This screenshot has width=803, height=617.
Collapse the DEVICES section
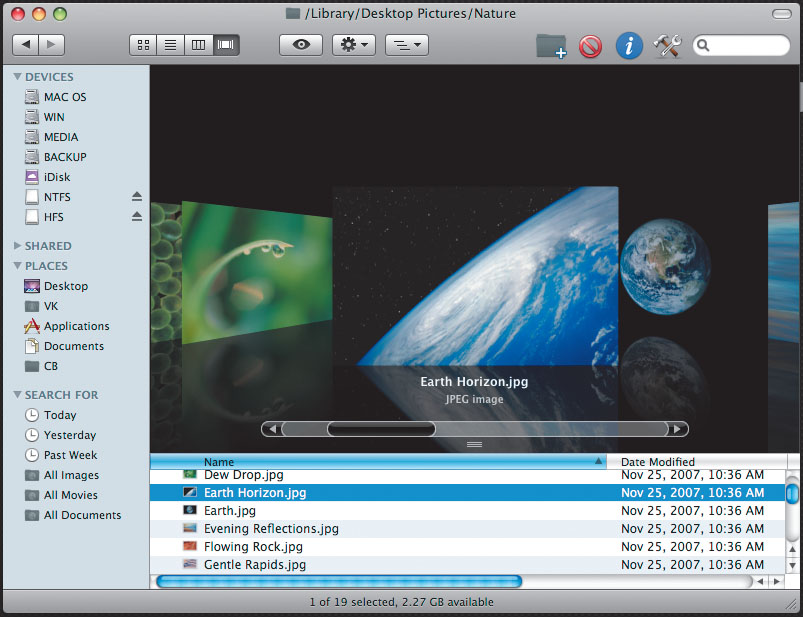(x=17, y=77)
